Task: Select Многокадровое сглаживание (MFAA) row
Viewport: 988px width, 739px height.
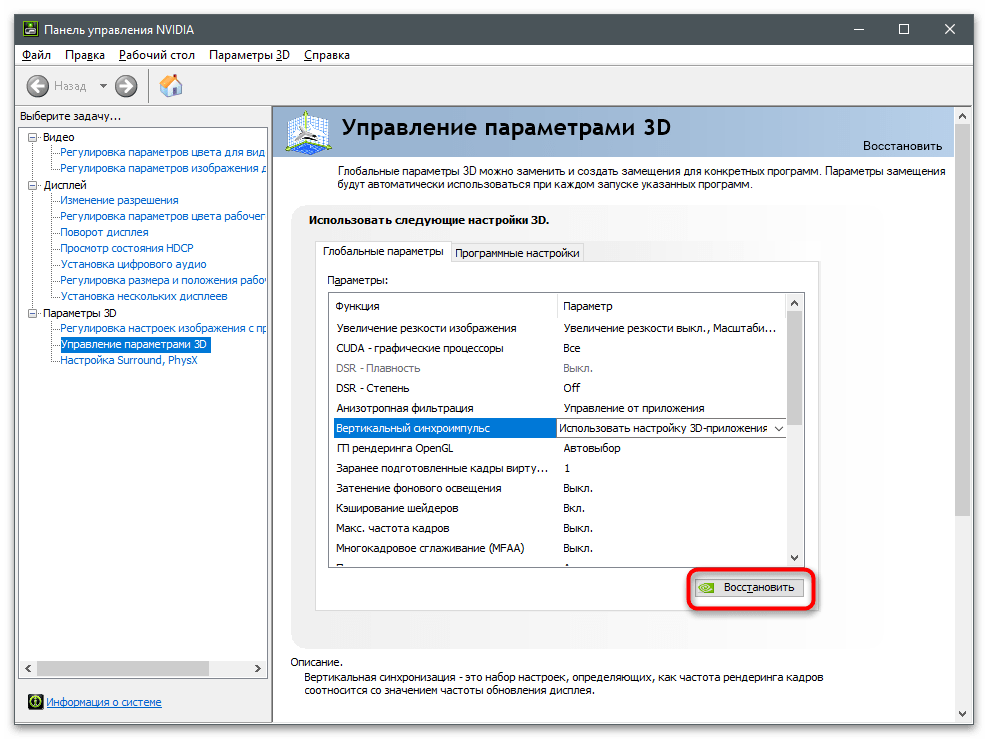Action: coord(558,548)
